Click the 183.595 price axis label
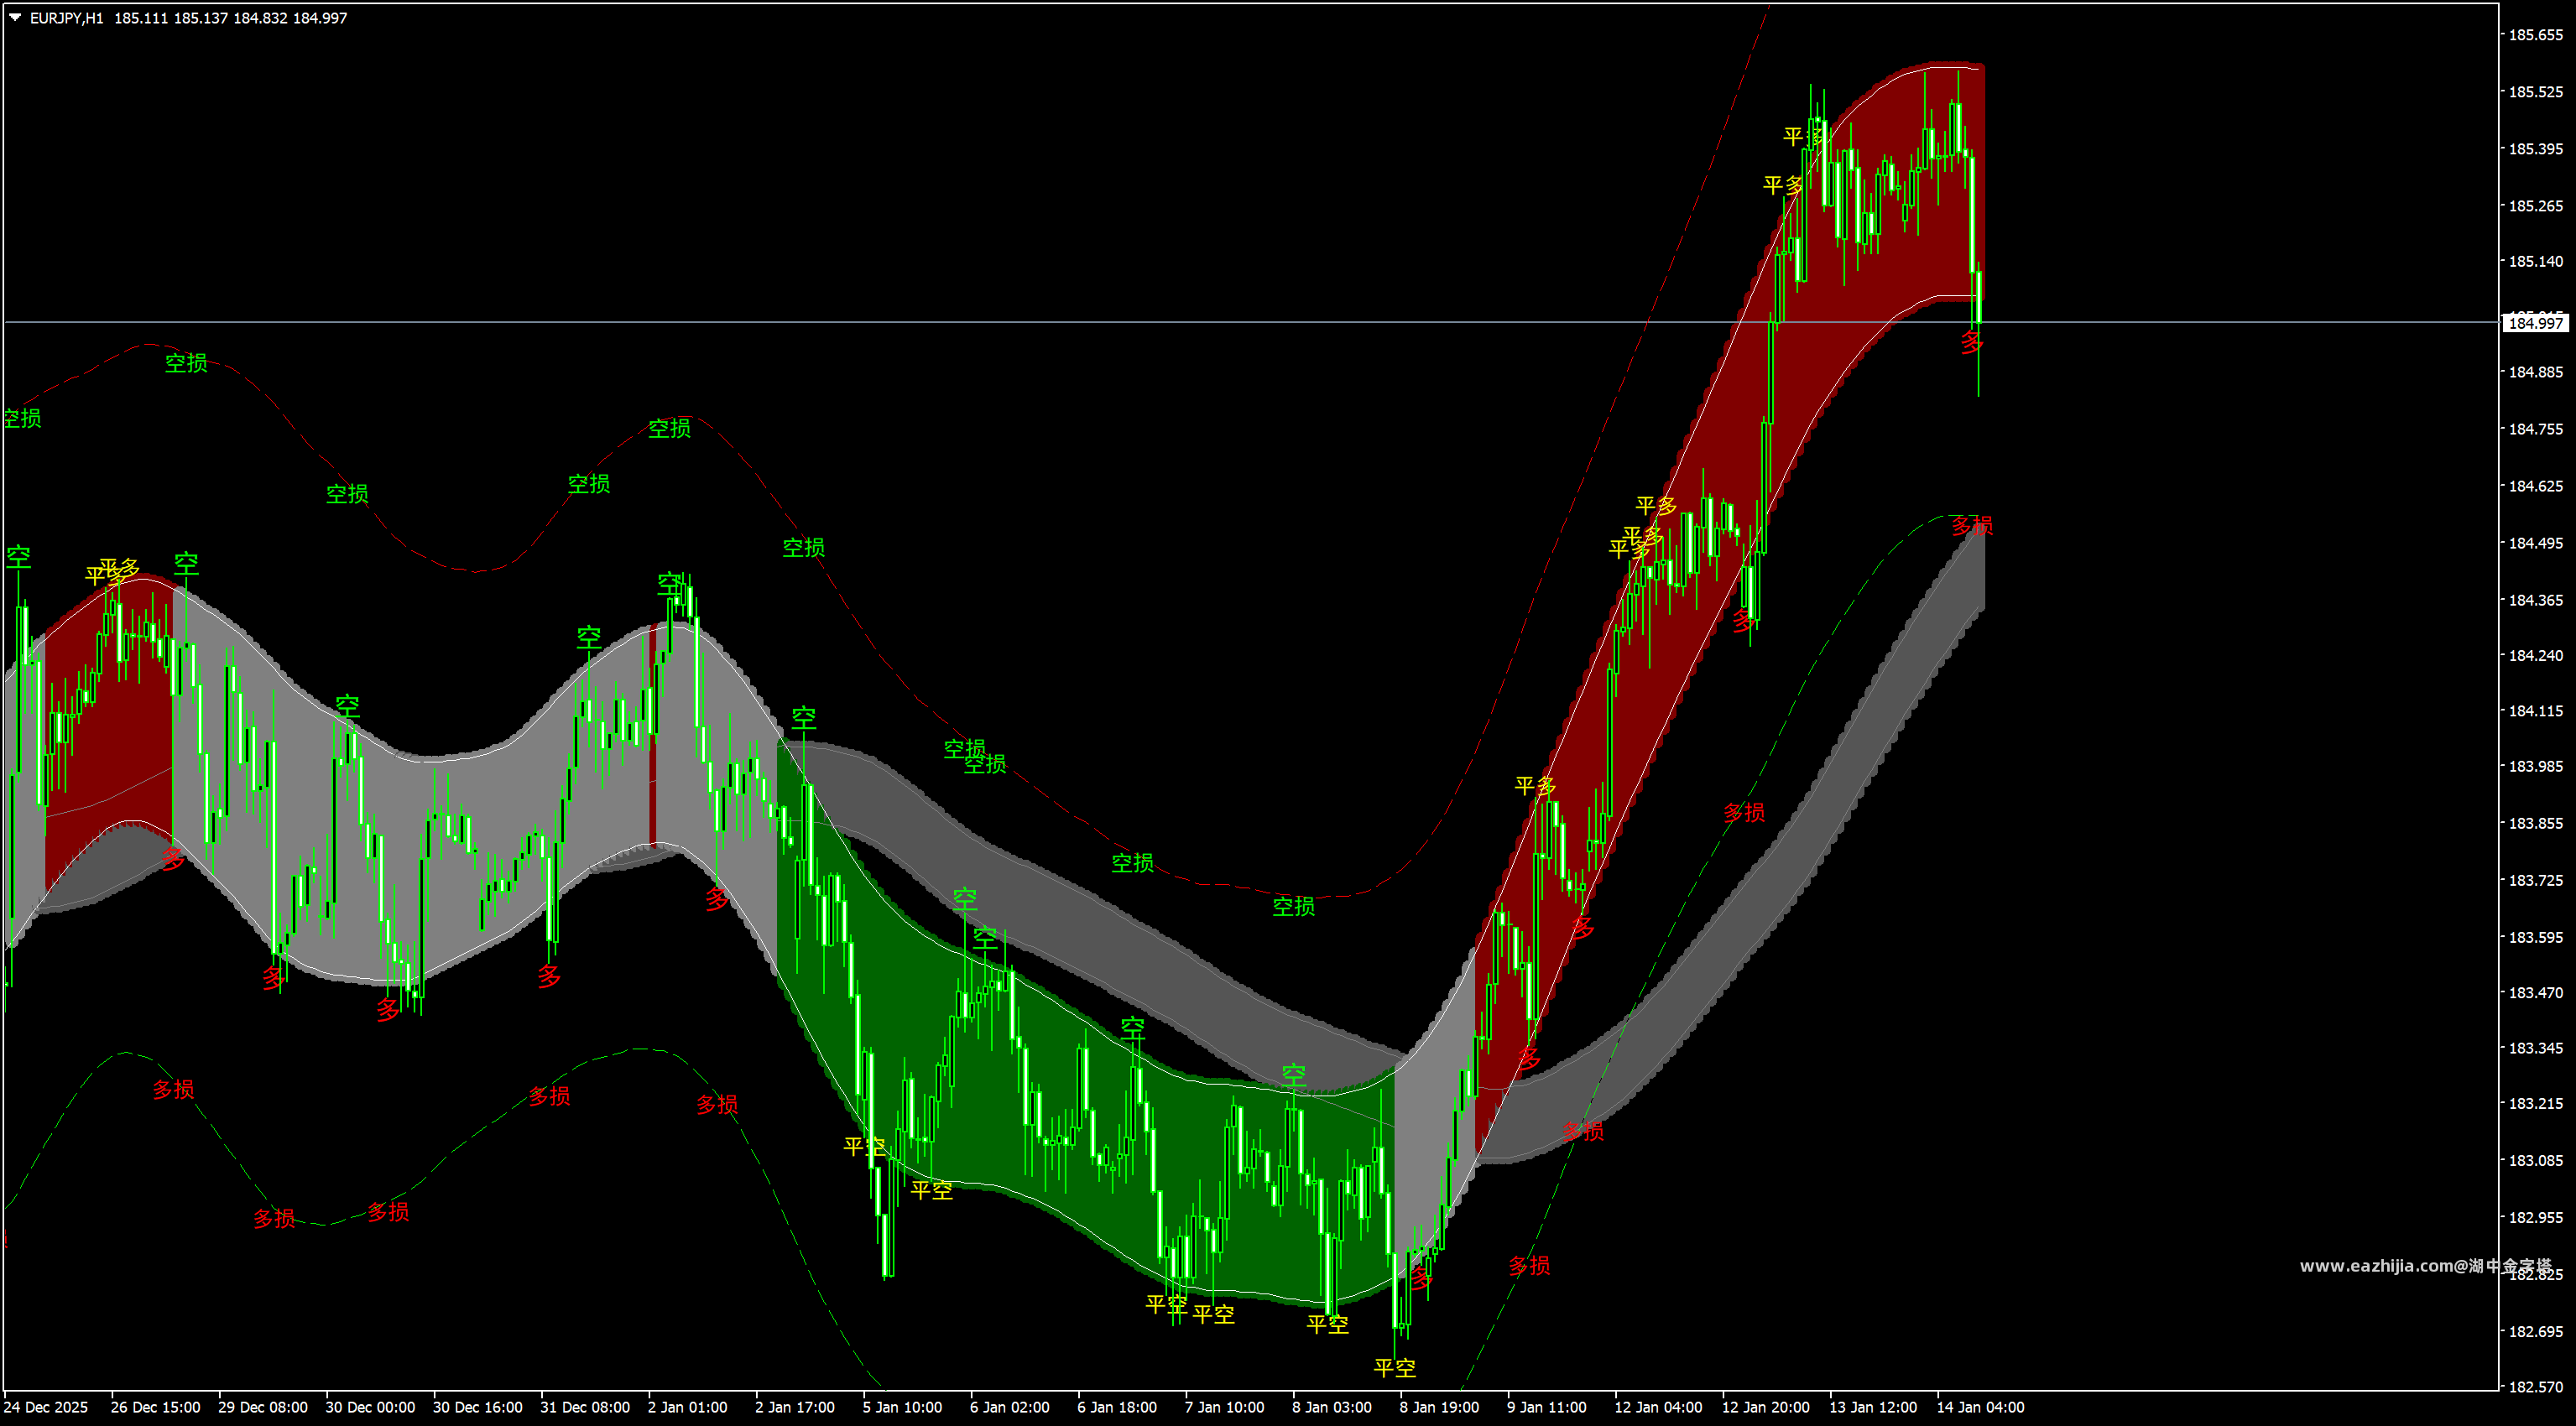 pos(2536,938)
